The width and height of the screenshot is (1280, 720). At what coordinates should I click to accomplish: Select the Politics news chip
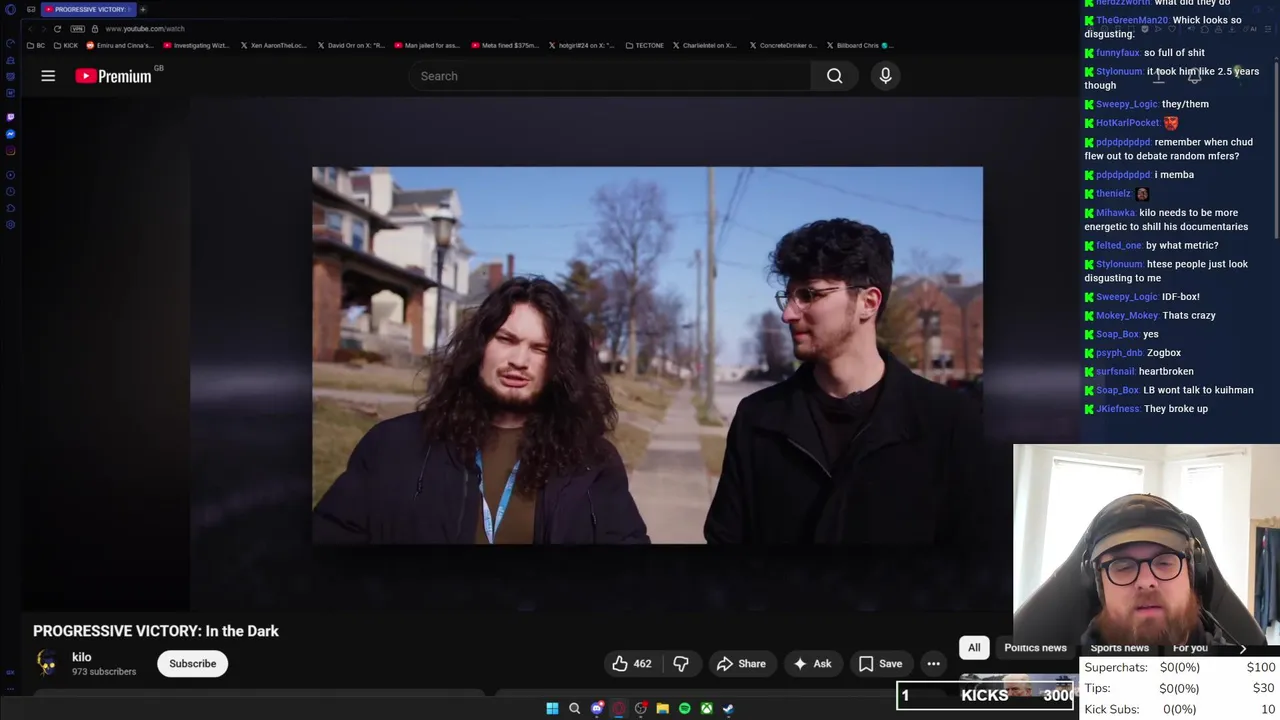coord(1035,648)
